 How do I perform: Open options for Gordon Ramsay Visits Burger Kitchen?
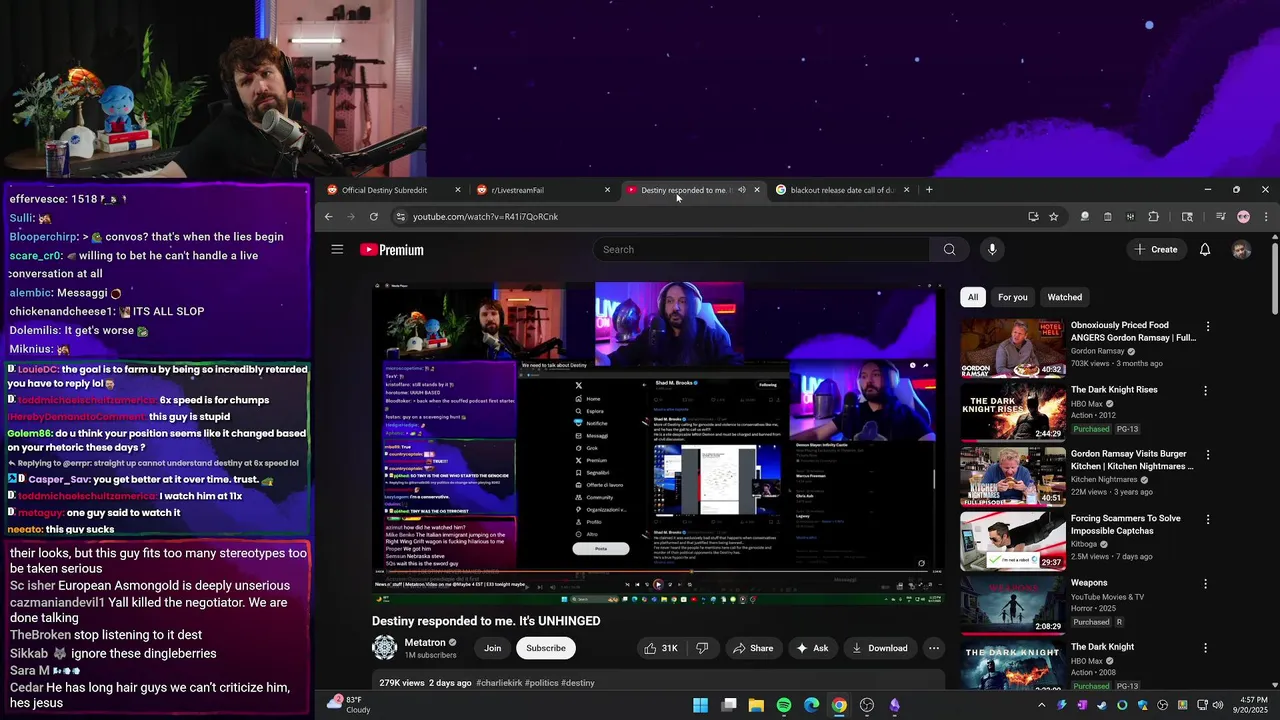[x=1207, y=455]
